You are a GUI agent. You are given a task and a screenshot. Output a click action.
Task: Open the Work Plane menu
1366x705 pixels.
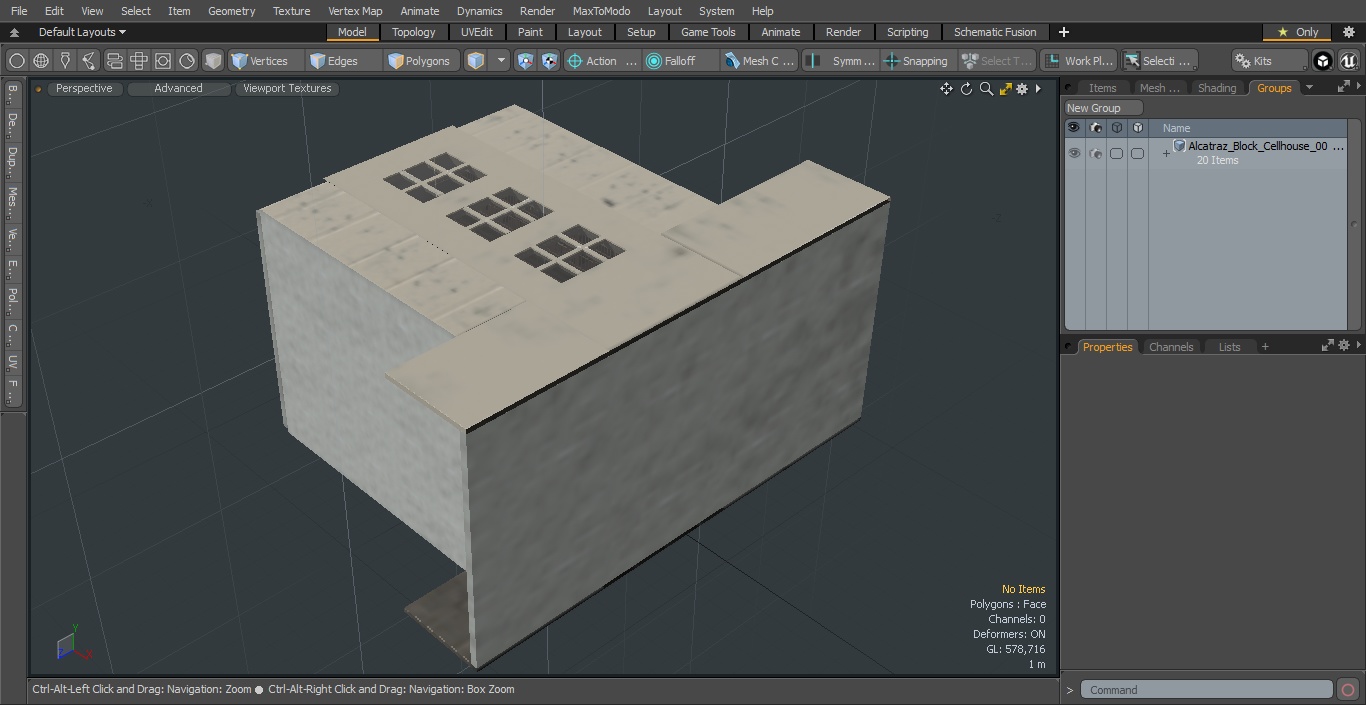point(1078,61)
